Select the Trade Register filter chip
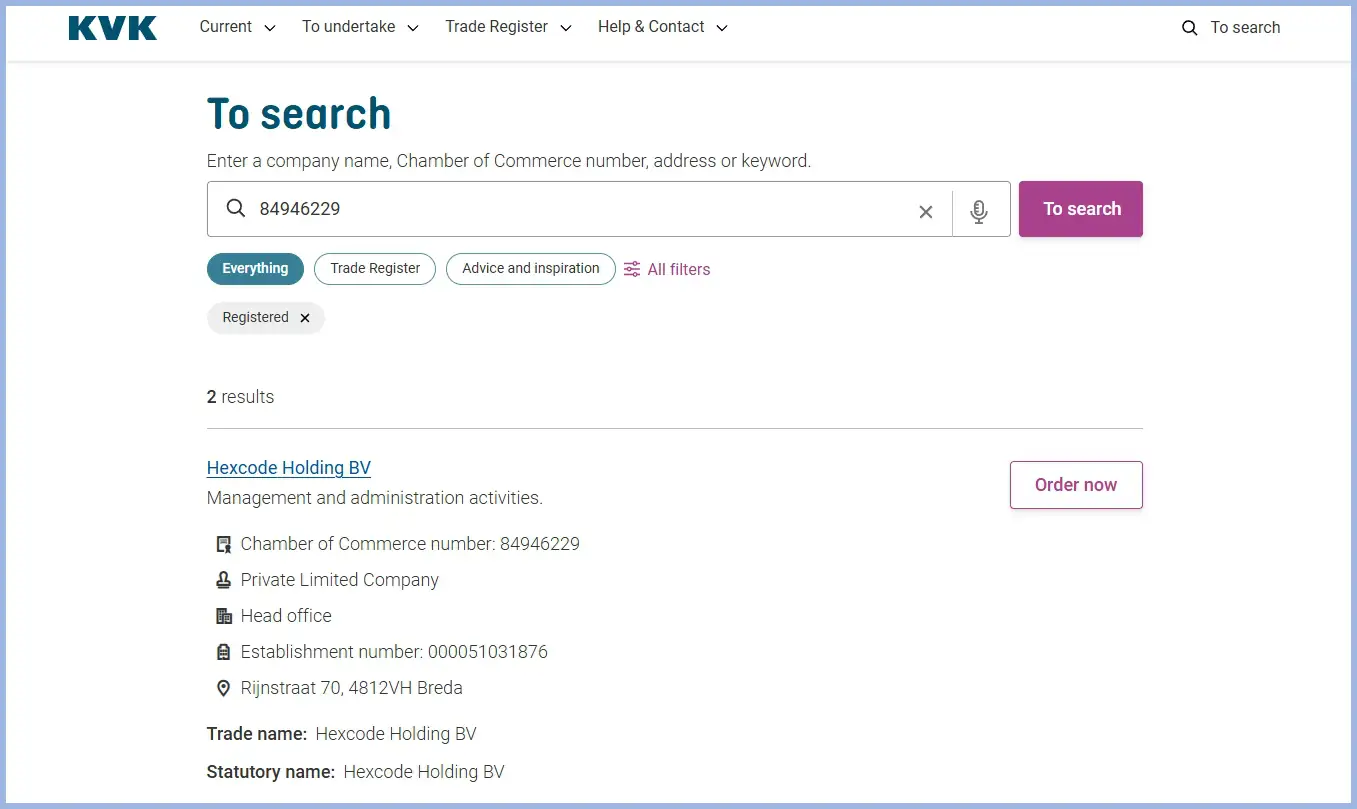Viewport: 1357px width, 809px height. [x=375, y=268]
